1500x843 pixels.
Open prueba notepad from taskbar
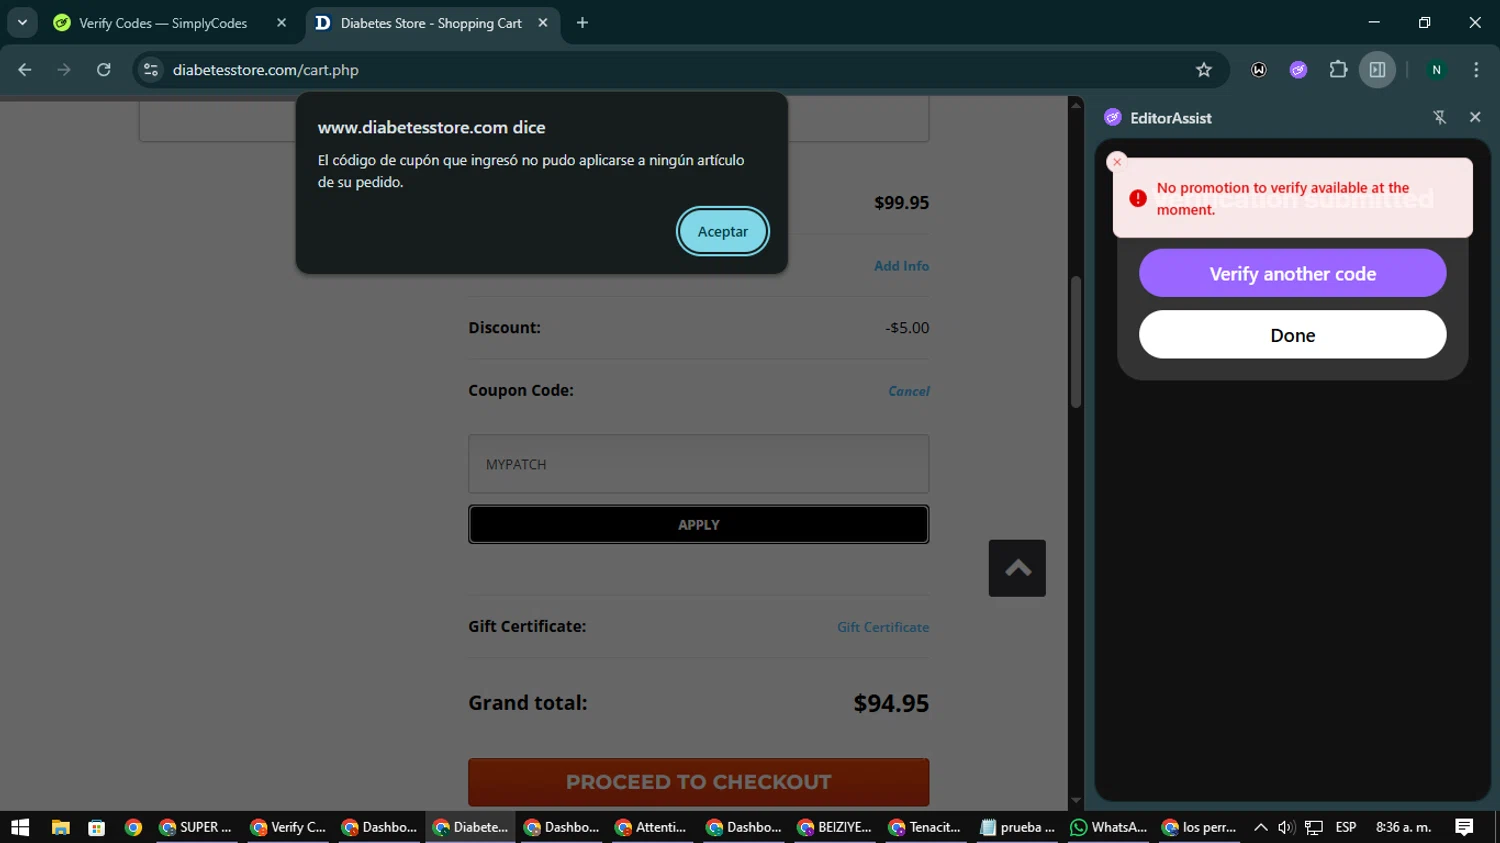[1017, 827]
